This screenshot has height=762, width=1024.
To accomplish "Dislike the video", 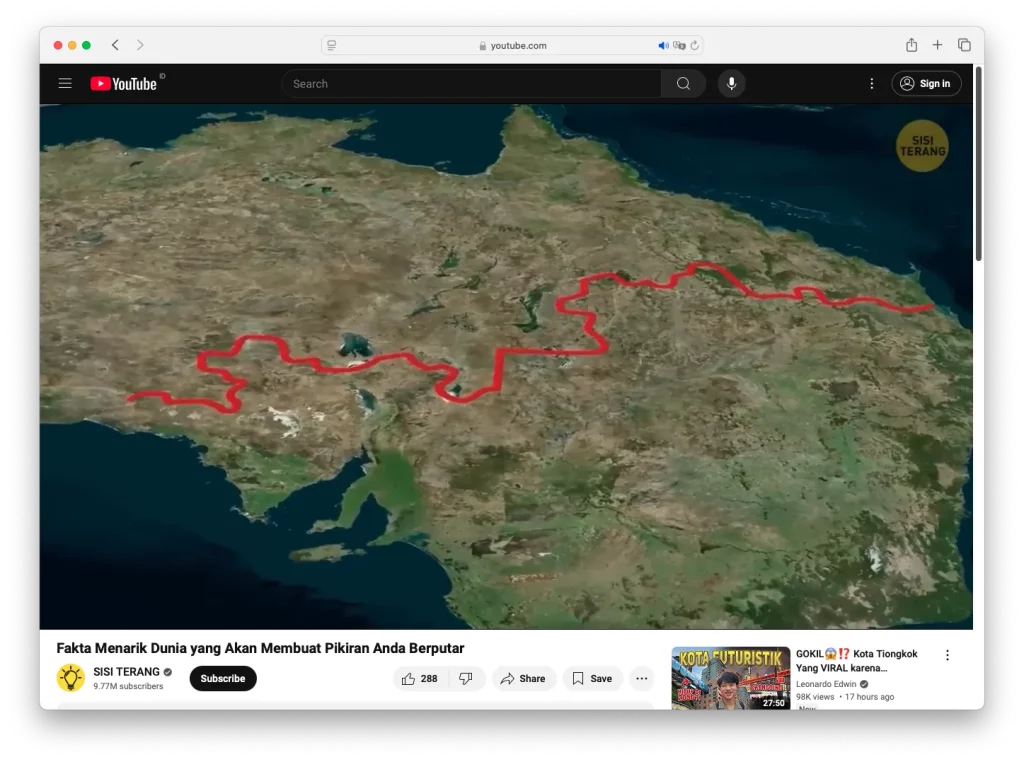I will coord(466,678).
